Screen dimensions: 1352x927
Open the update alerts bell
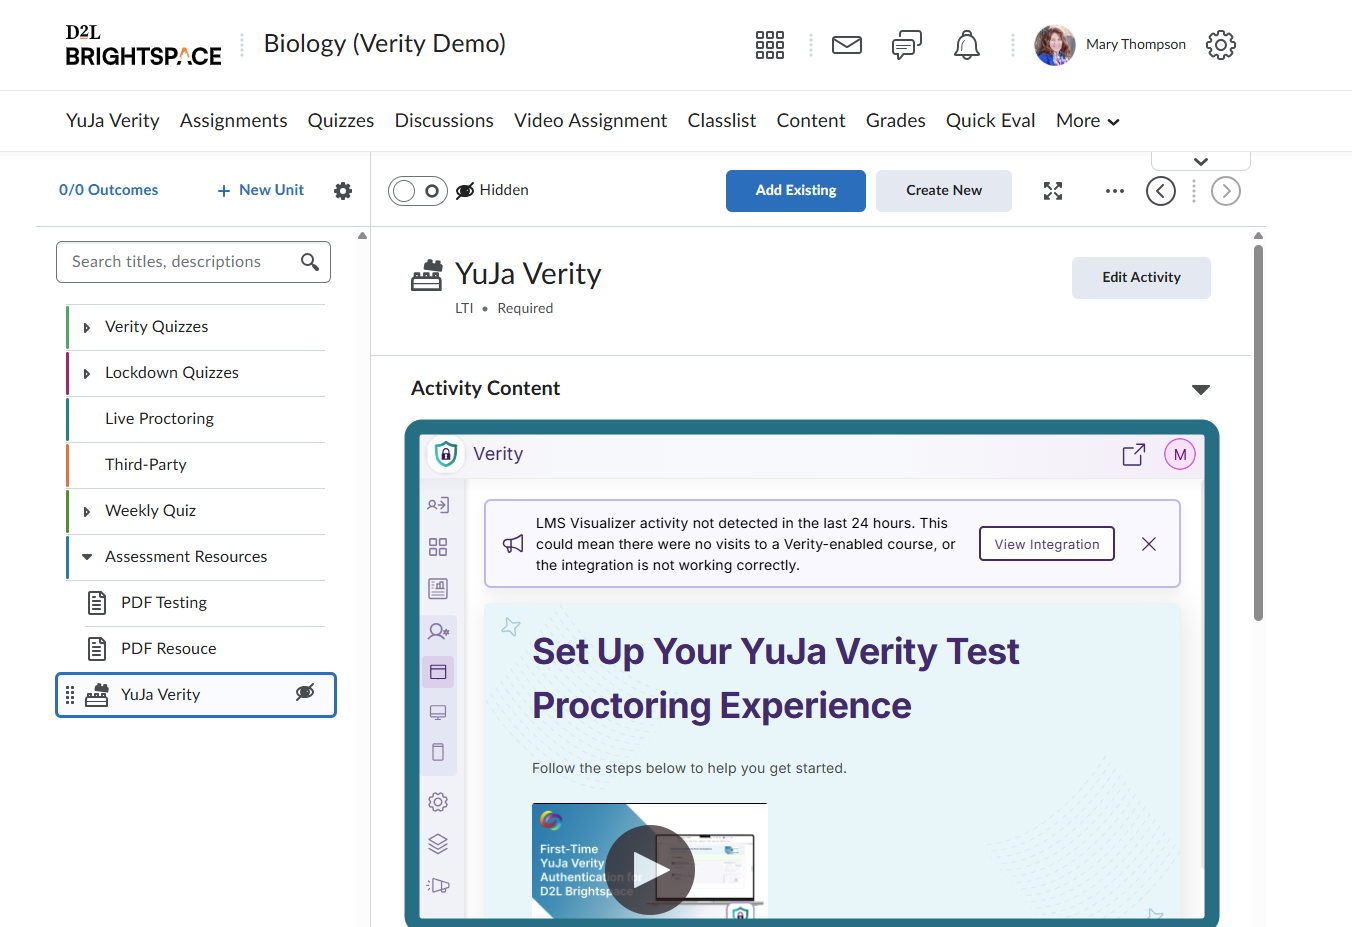[x=967, y=45]
